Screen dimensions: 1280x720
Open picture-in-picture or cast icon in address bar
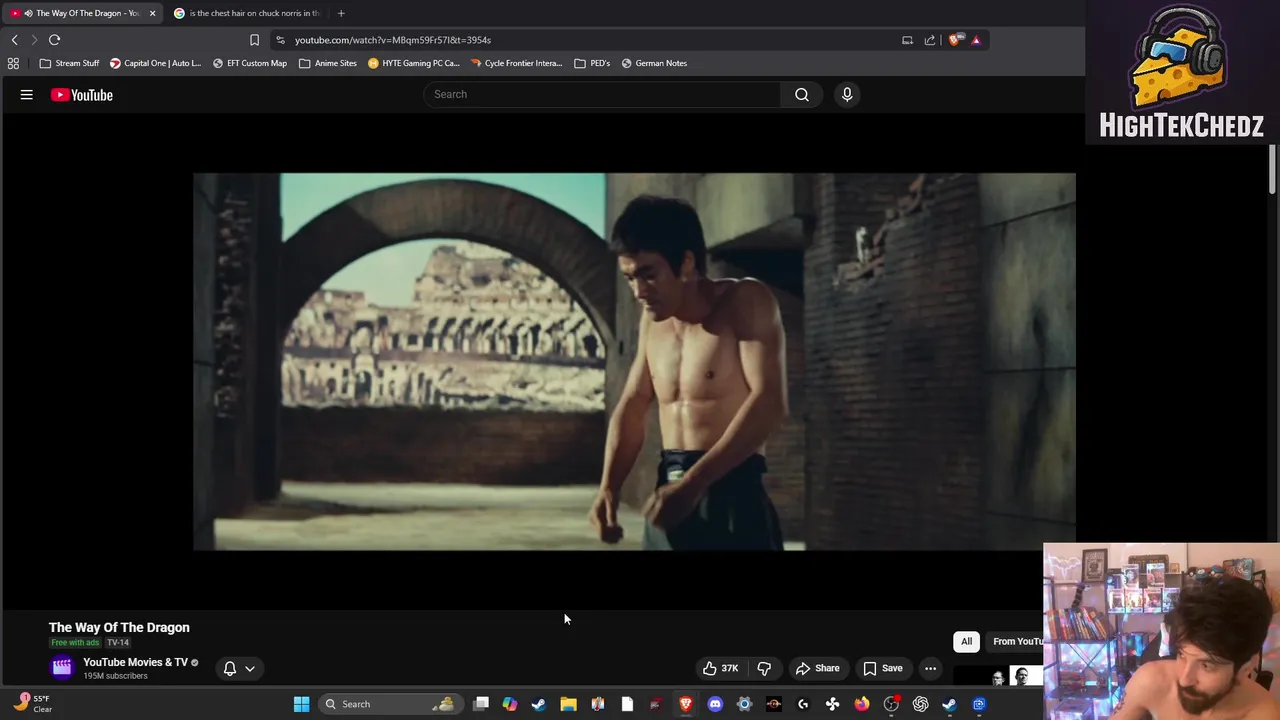pos(907,40)
